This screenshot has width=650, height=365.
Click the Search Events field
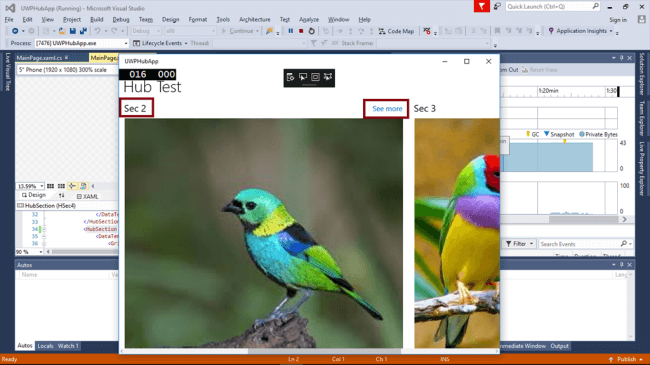tap(586, 244)
